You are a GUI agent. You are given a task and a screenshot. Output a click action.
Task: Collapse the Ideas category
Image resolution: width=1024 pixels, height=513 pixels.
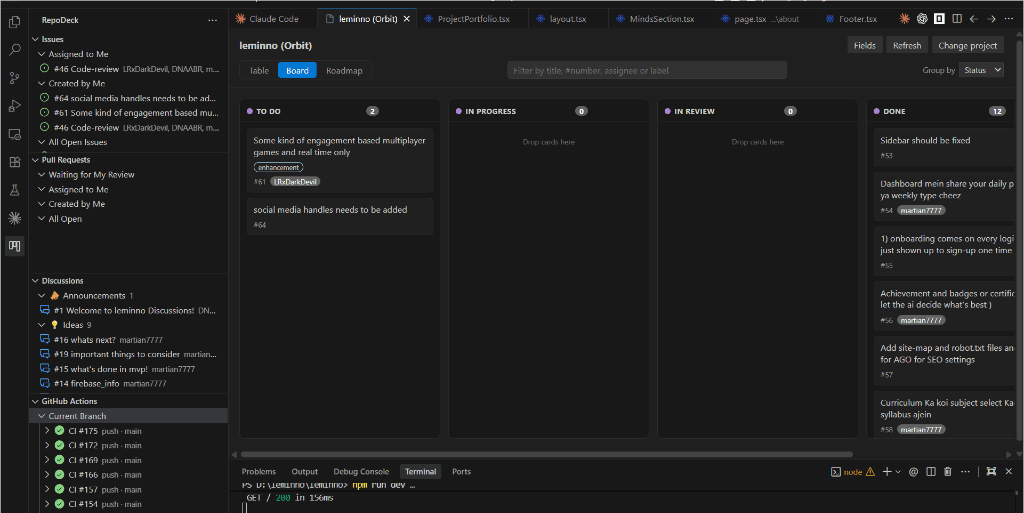[x=42, y=325]
